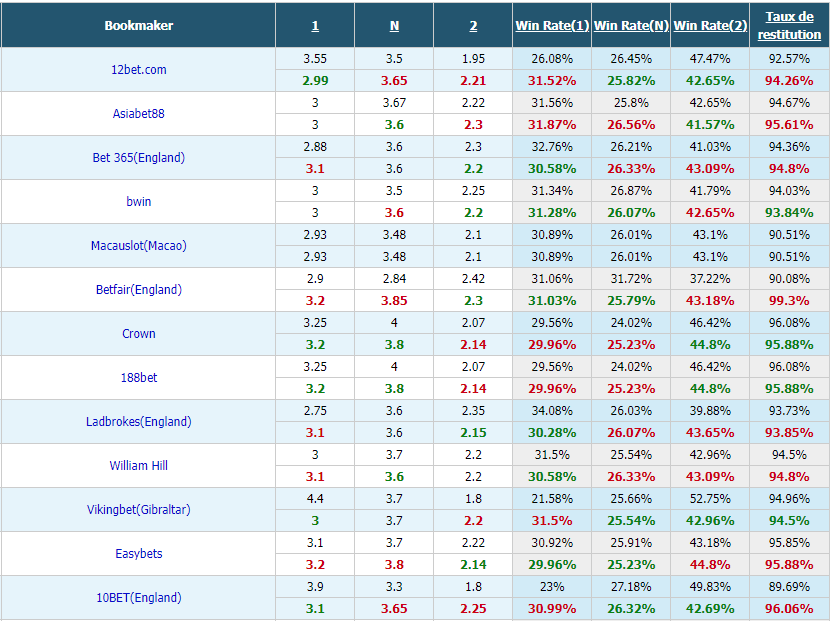Select bwin win rate 31.34%

[x=552, y=191]
